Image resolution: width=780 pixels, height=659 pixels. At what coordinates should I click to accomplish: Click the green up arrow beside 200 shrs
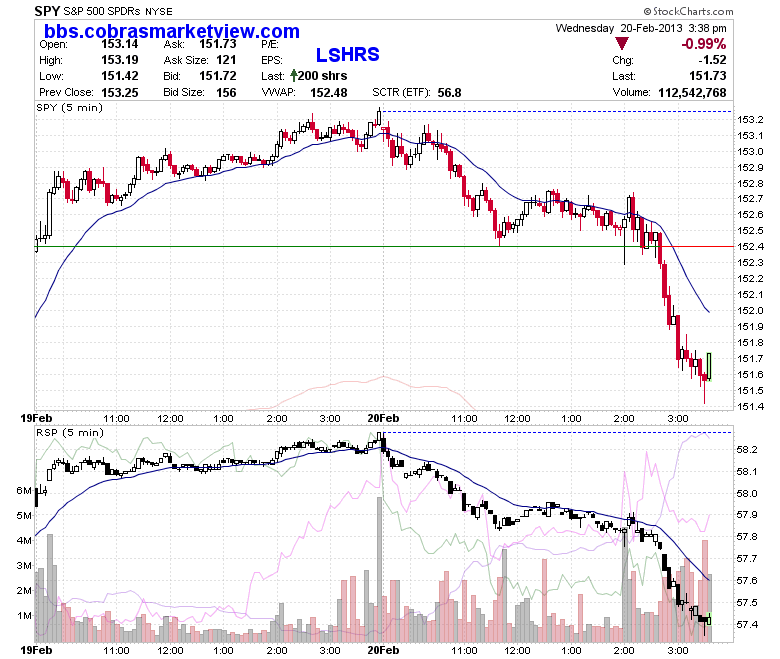point(293,76)
